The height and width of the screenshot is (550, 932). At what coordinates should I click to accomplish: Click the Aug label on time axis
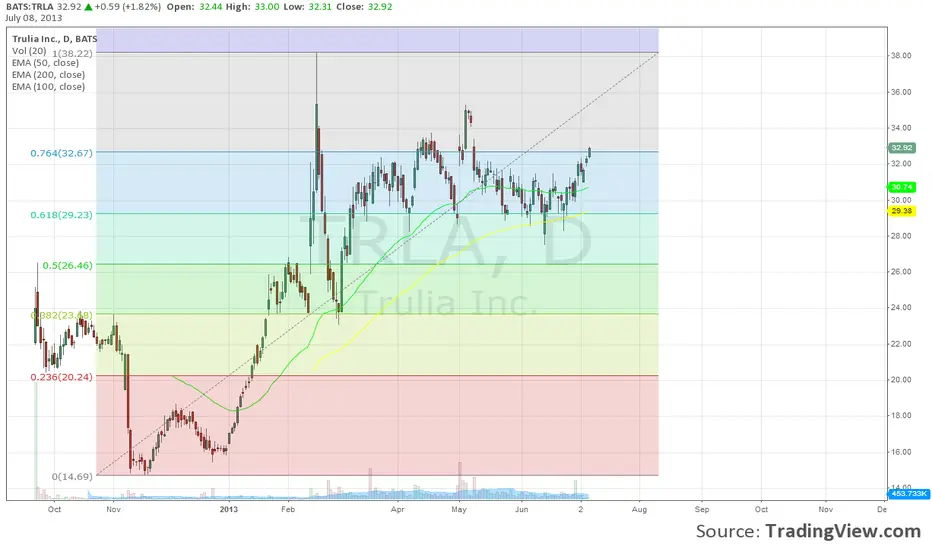coord(640,510)
